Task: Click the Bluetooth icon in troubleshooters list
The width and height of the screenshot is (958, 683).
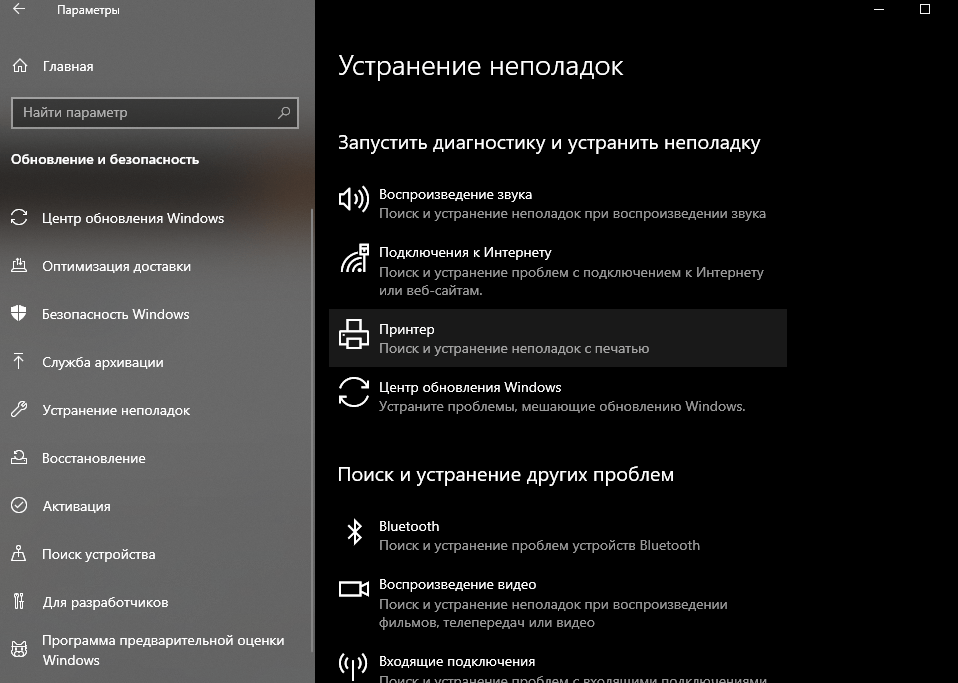Action: click(353, 531)
